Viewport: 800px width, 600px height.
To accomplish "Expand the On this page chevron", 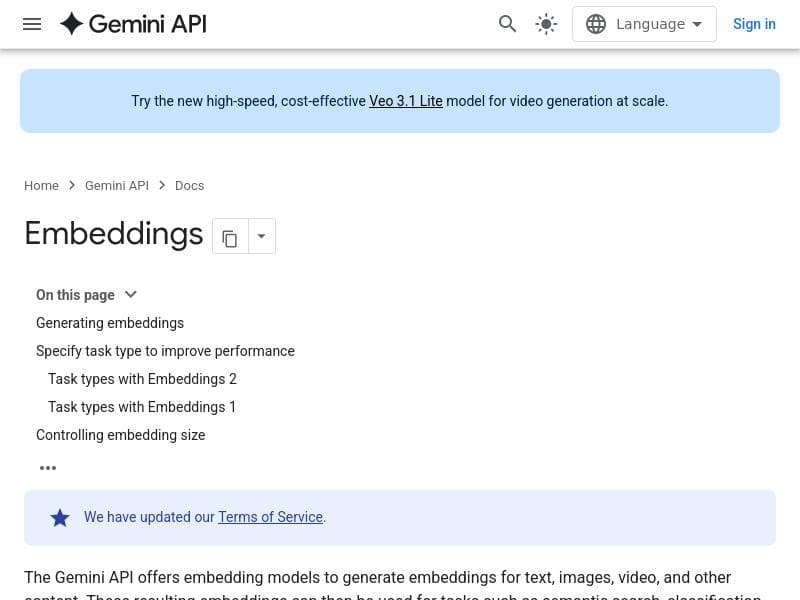I will (130, 294).
